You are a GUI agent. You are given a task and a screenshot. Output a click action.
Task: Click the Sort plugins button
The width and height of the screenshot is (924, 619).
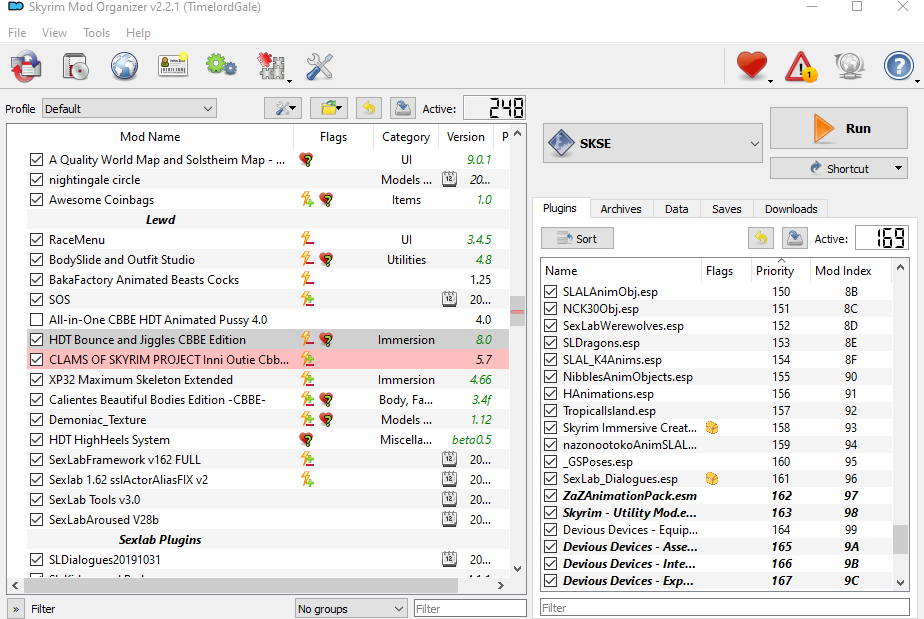(x=578, y=238)
